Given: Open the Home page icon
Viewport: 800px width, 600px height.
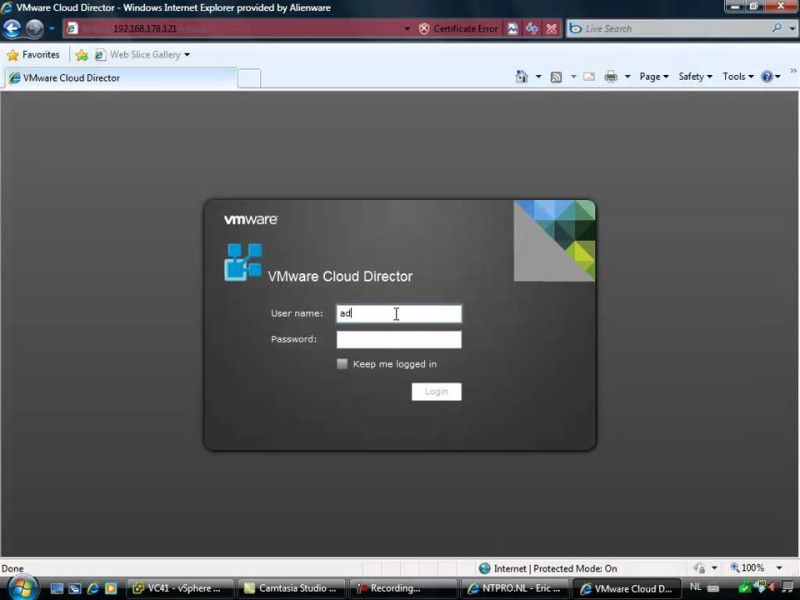Looking at the screenshot, I should (x=520, y=75).
